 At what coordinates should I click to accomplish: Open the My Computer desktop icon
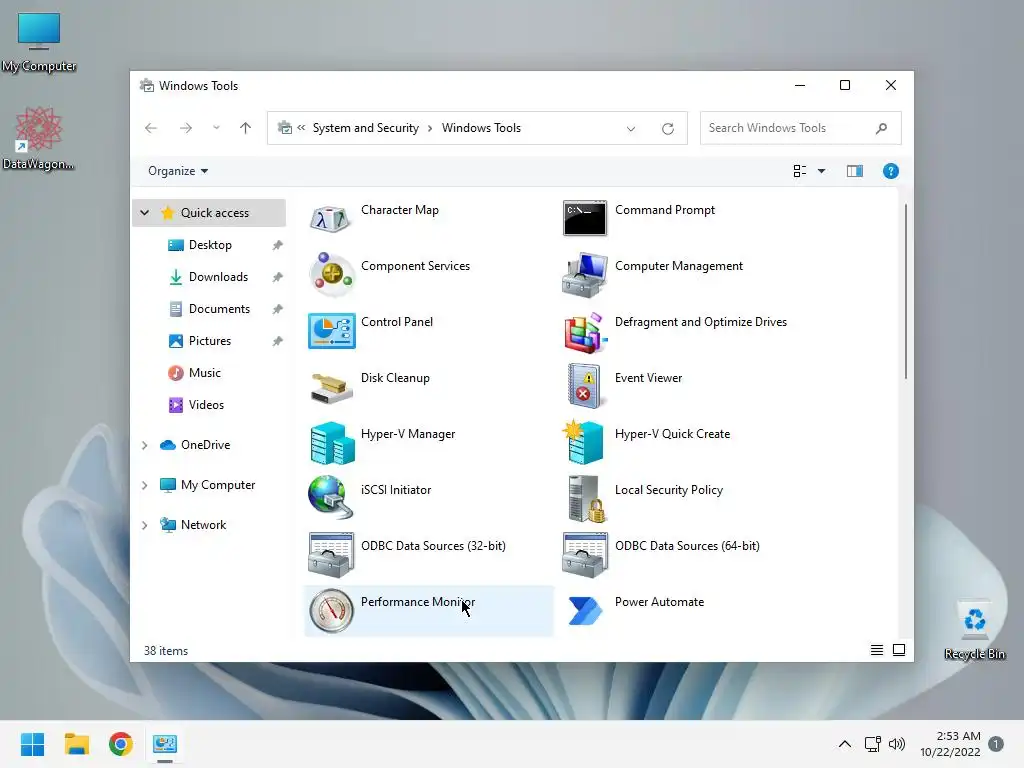click(39, 43)
